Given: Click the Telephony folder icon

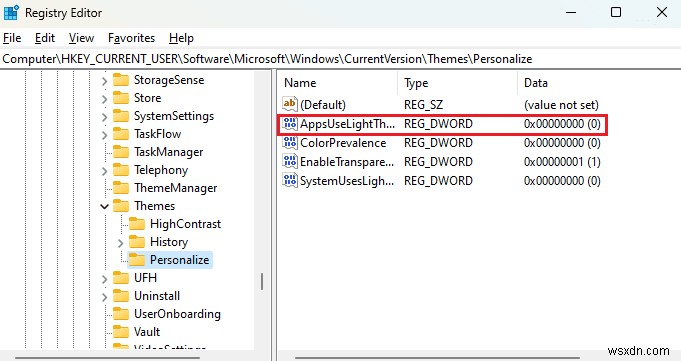Looking at the screenshot, I should tap(121, 170).
